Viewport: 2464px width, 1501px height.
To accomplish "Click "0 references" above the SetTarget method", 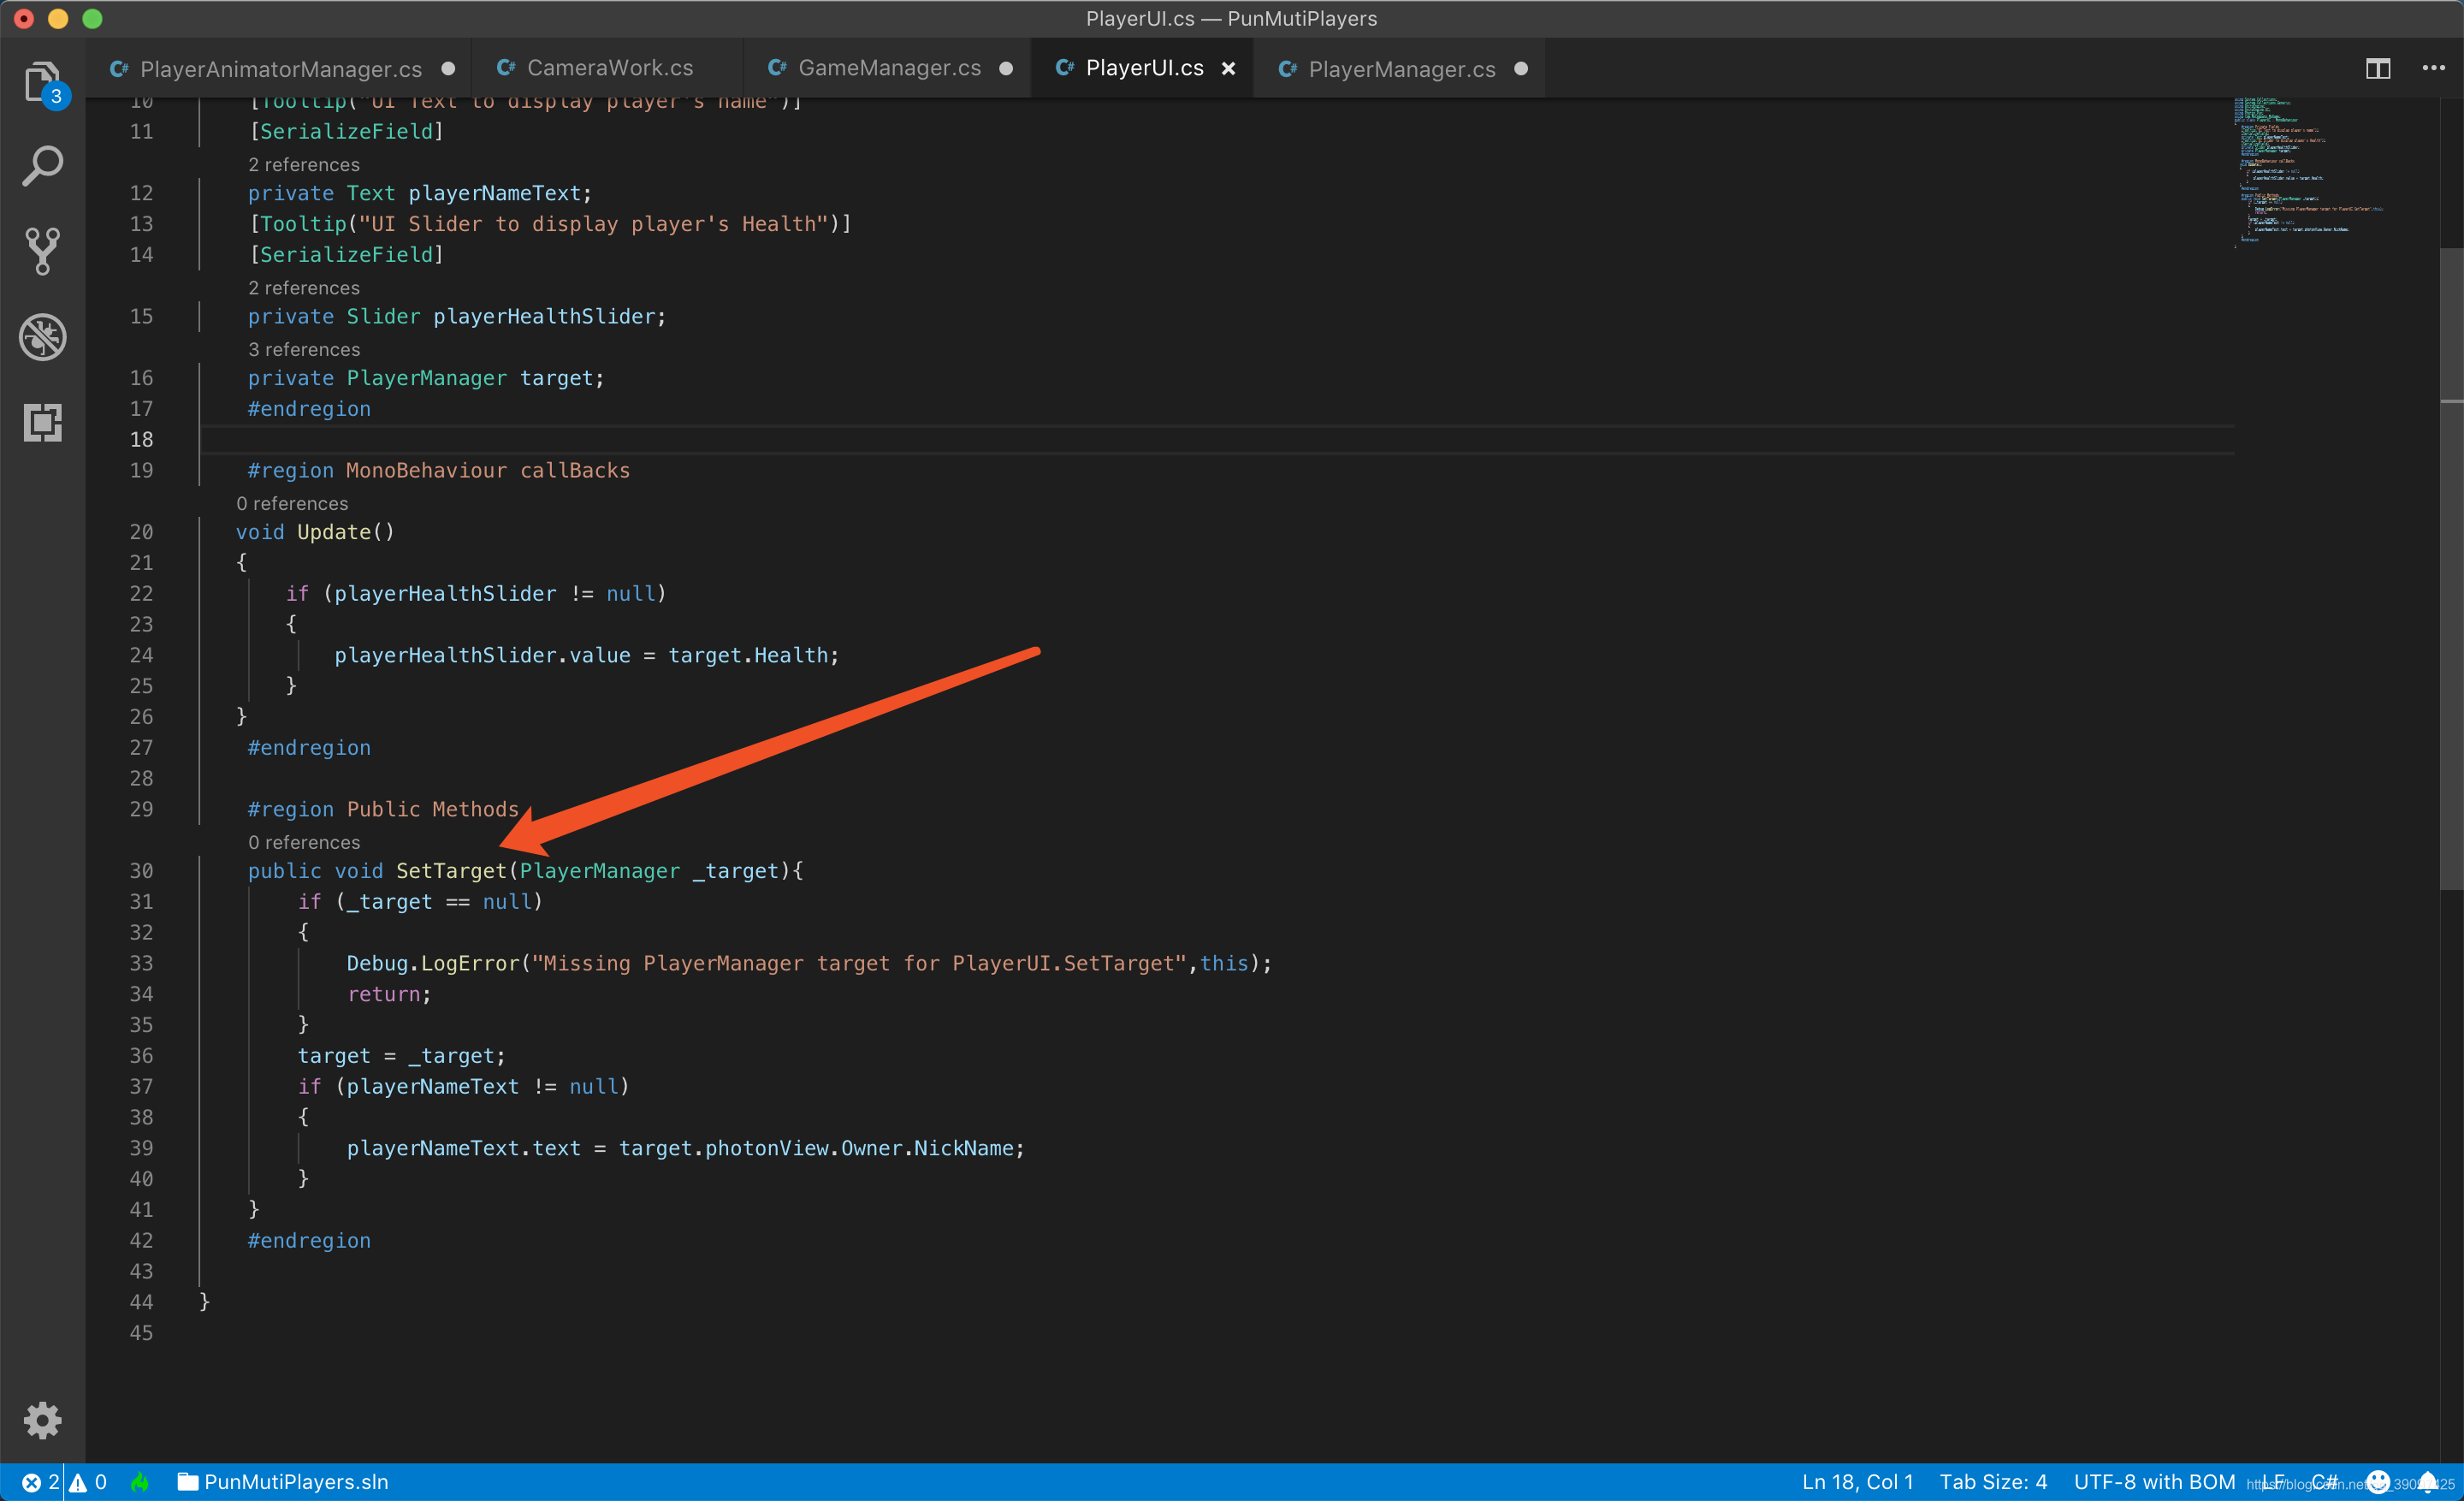I will (x=303, y=841).
